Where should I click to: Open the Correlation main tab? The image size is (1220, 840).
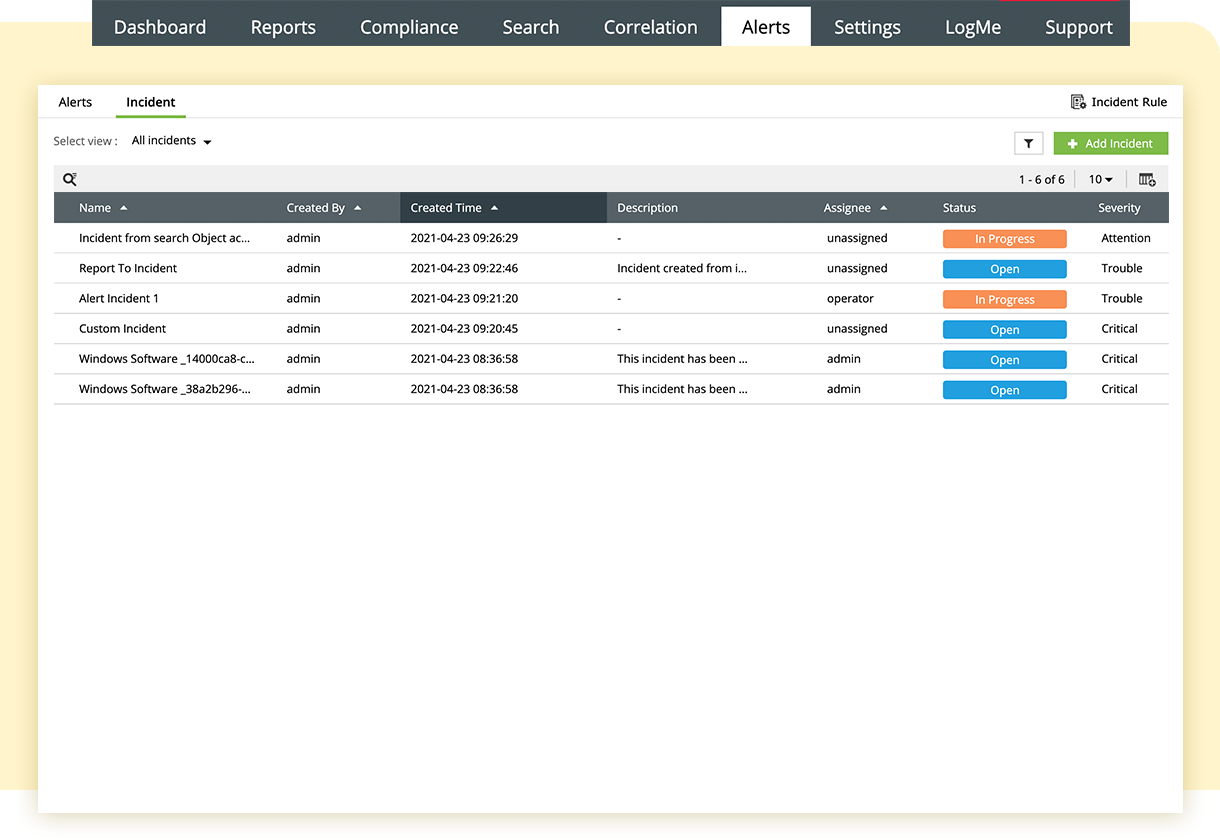pos(650,27)
